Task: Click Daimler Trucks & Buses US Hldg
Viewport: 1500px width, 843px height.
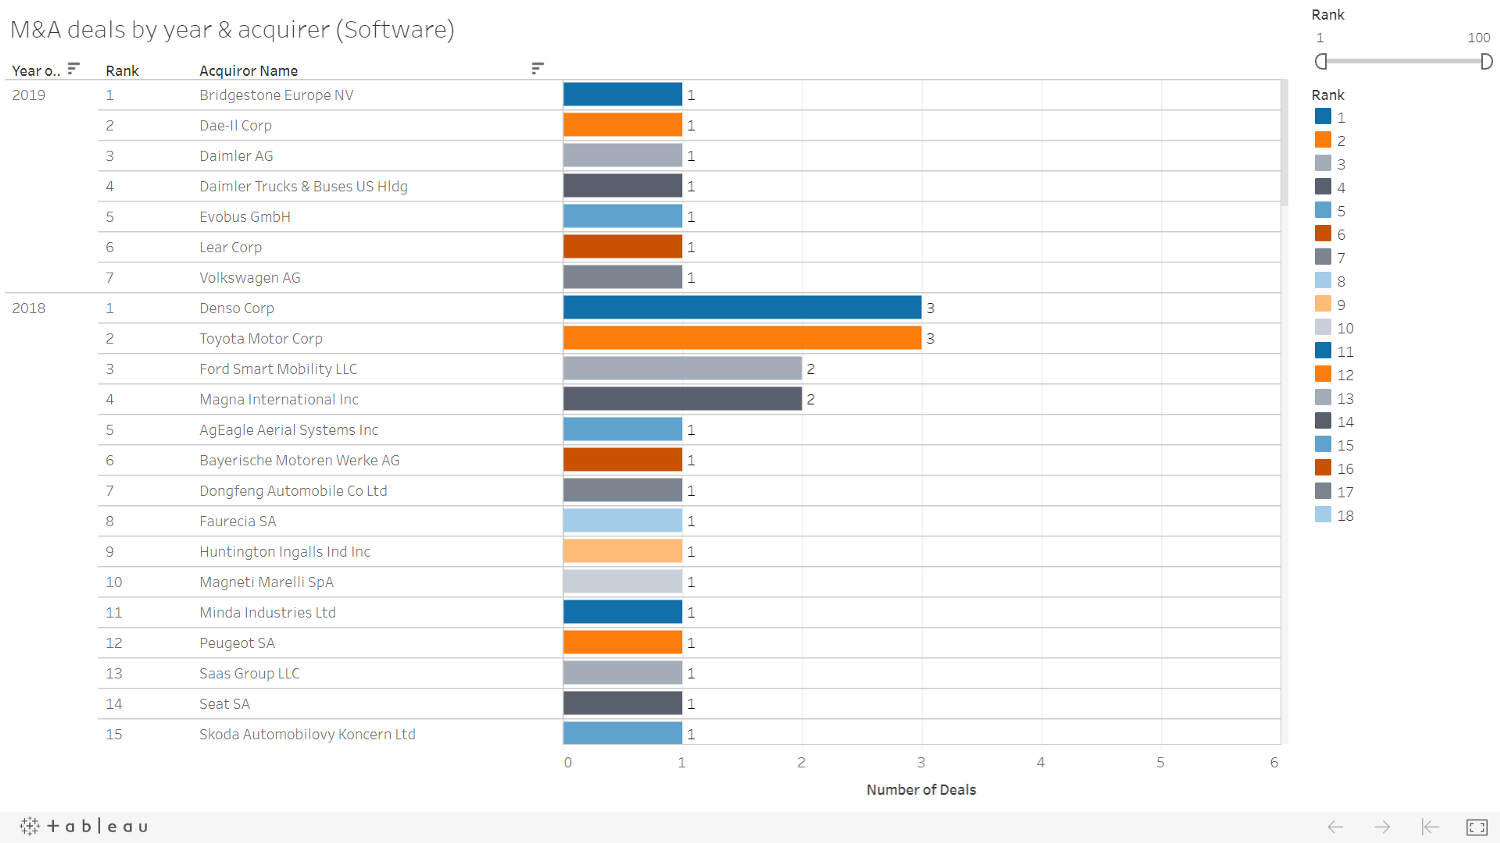Action: pos(303,186)
